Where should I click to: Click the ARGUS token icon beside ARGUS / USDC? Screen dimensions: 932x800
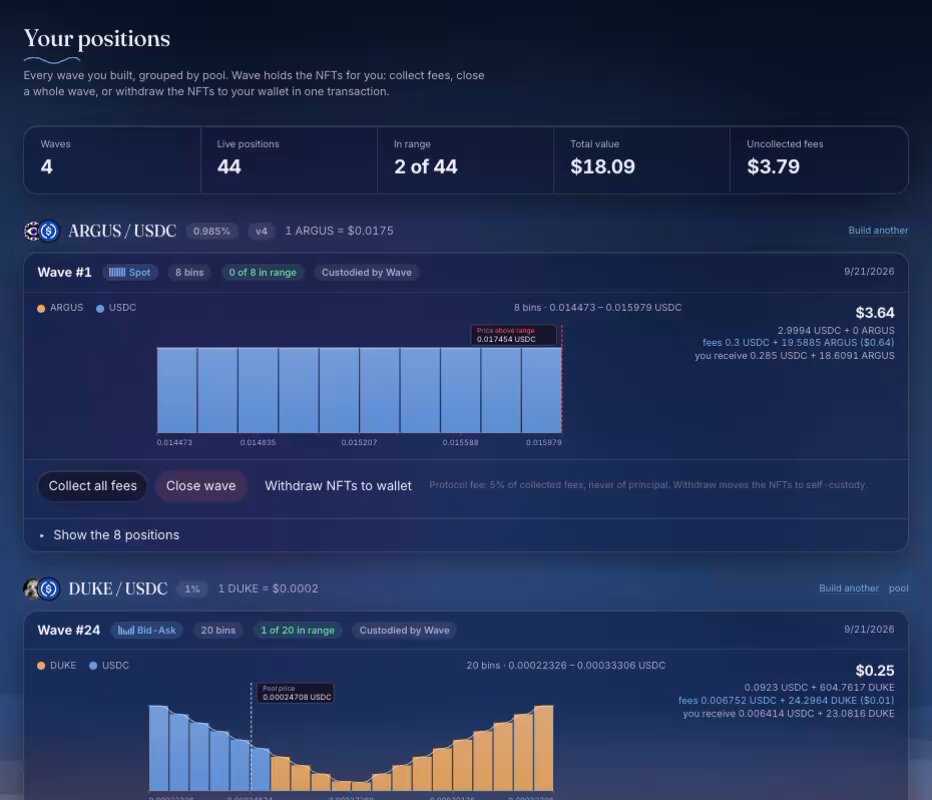click(32, 231)
